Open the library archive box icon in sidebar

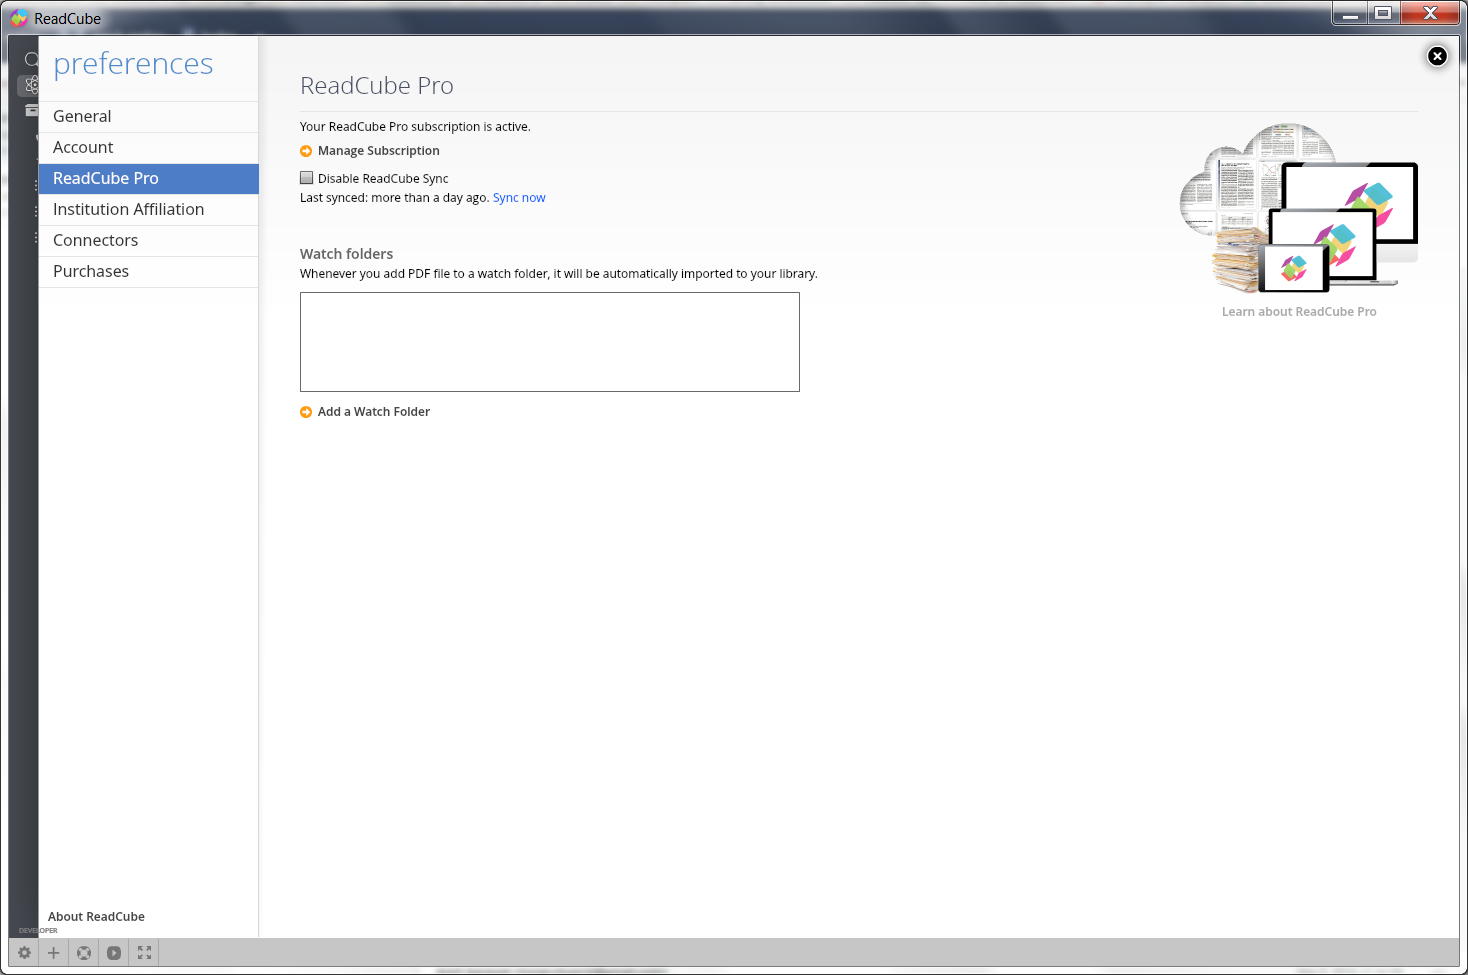[31, 110]
